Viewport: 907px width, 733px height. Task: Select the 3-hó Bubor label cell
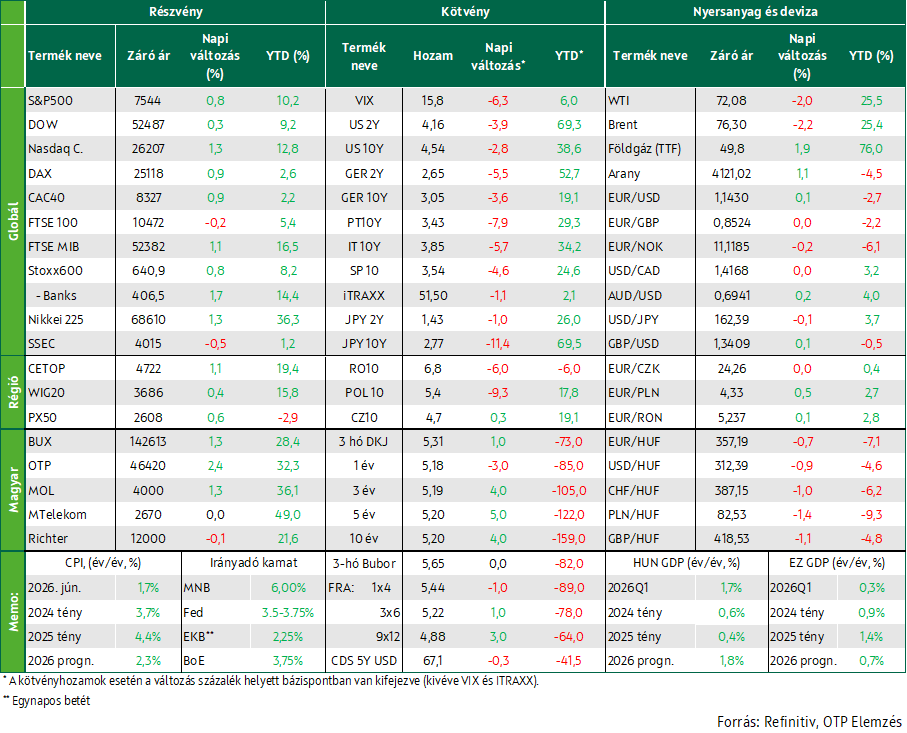[364, 563]
